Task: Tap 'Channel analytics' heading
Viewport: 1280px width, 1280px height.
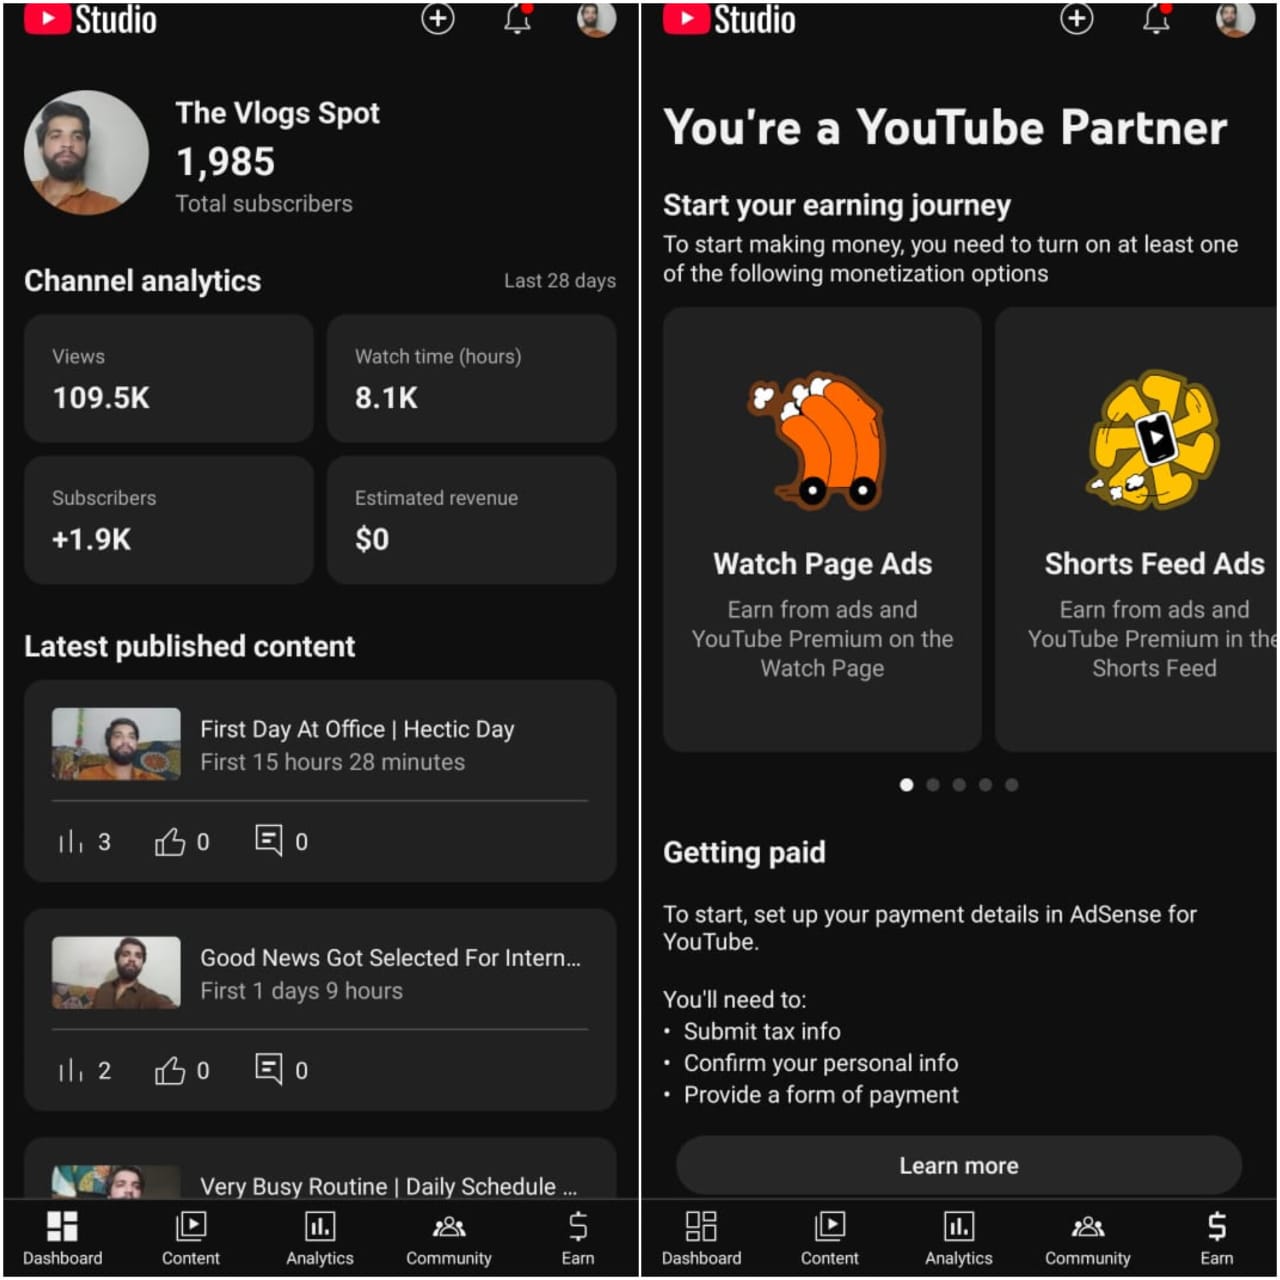Action: (143, 281)
